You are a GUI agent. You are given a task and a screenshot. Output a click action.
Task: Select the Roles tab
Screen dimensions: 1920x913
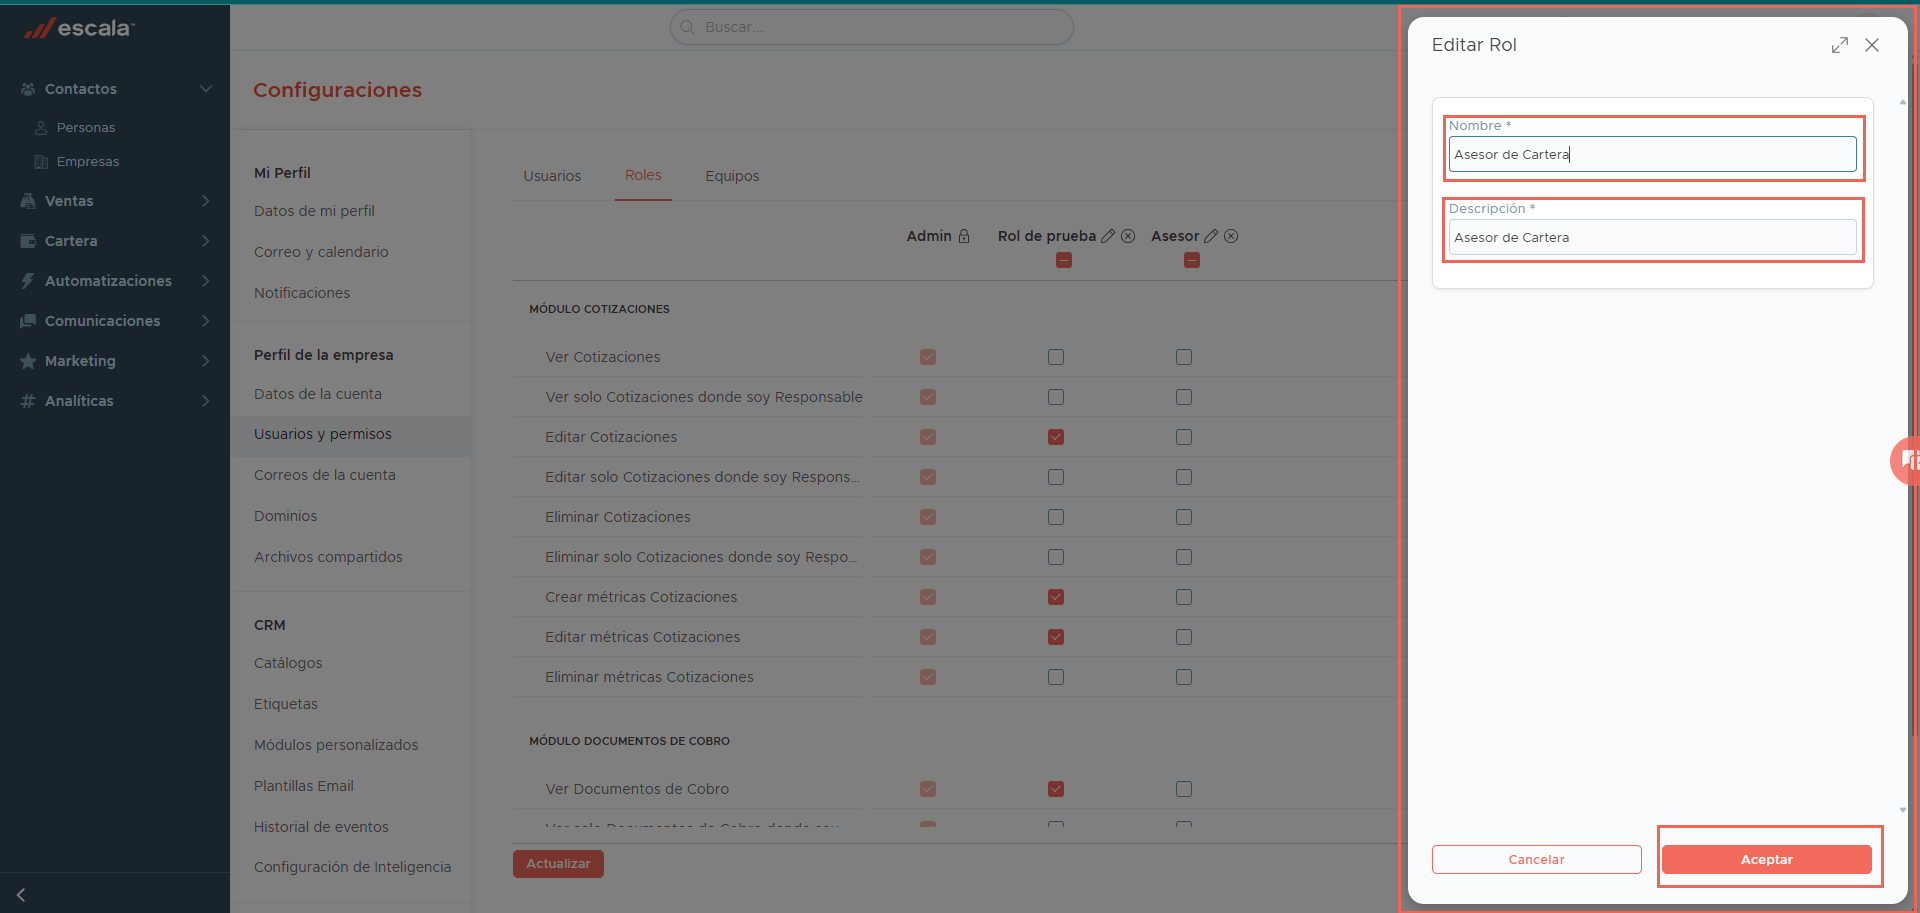pos(643,175)
